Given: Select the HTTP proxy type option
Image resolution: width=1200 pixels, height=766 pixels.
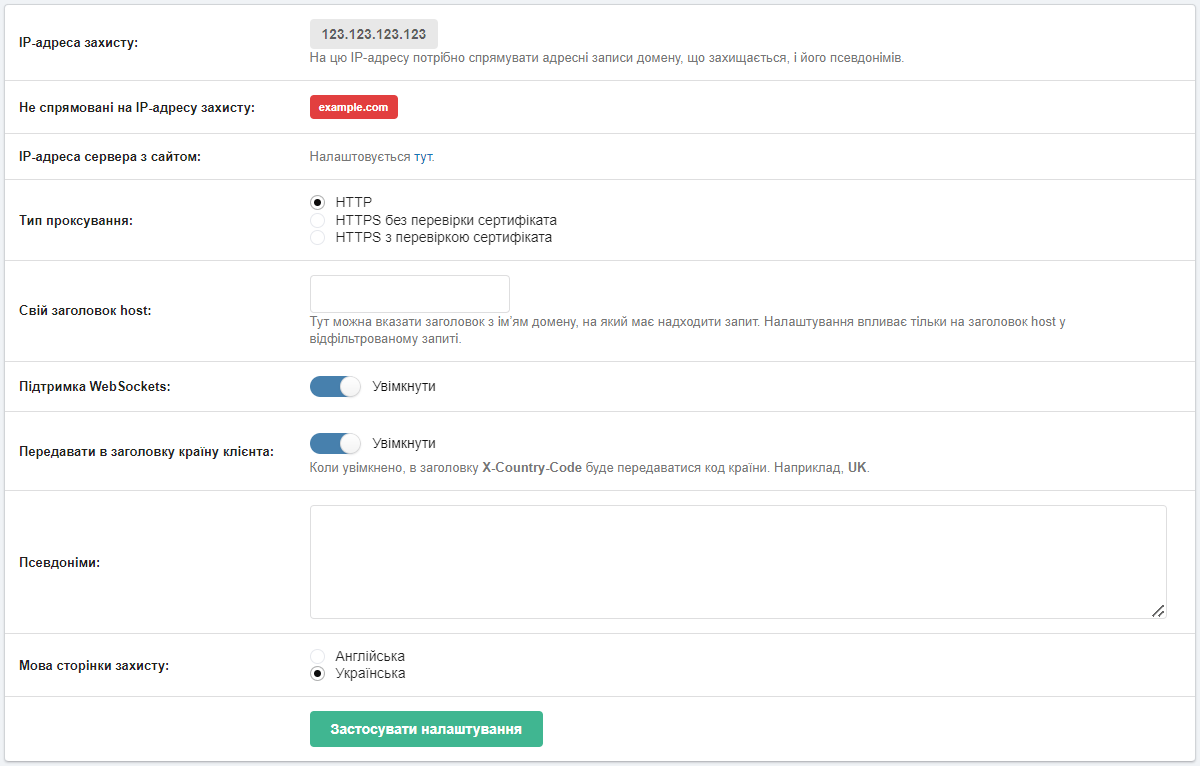Looking at the screenshot, I should [318, 202].
